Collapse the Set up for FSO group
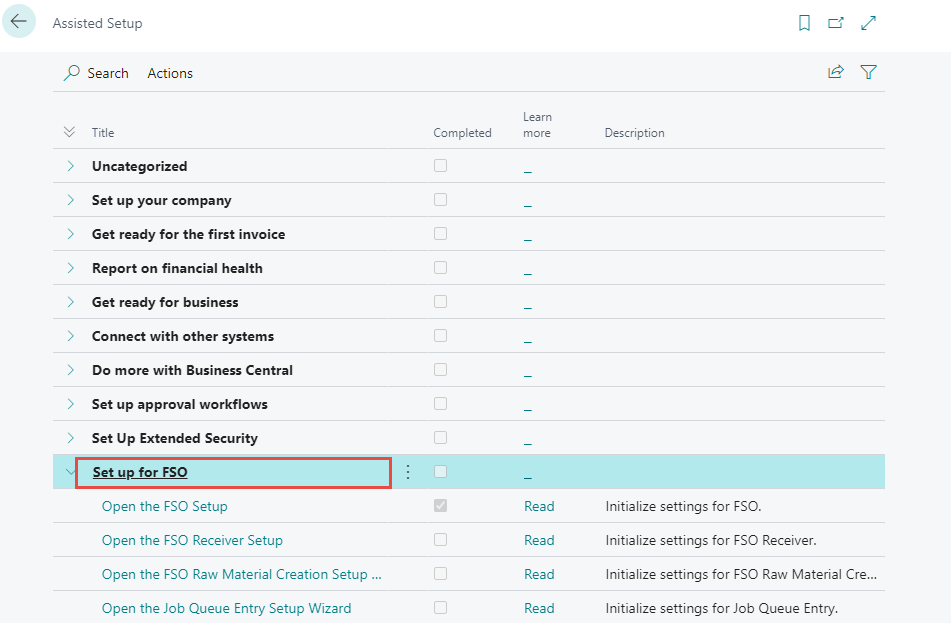The width and height of the screenshot is (951, 623). tap(70, 472)
